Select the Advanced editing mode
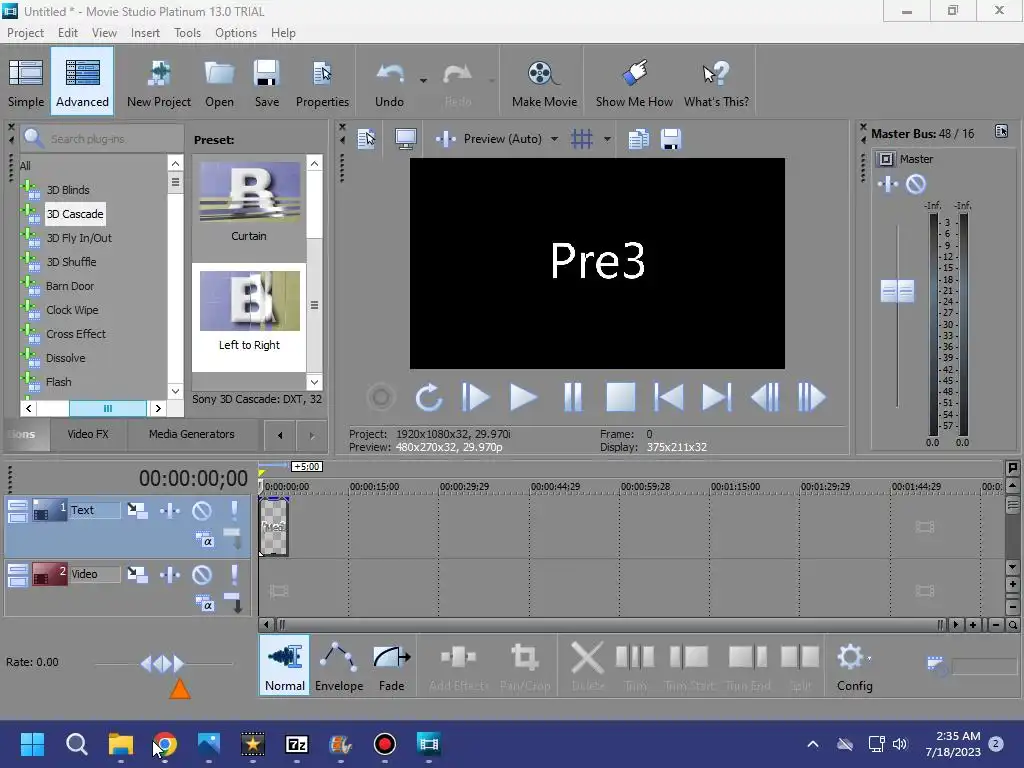The width and height of the screenshot is (1024, 768). tap(82, 82)
